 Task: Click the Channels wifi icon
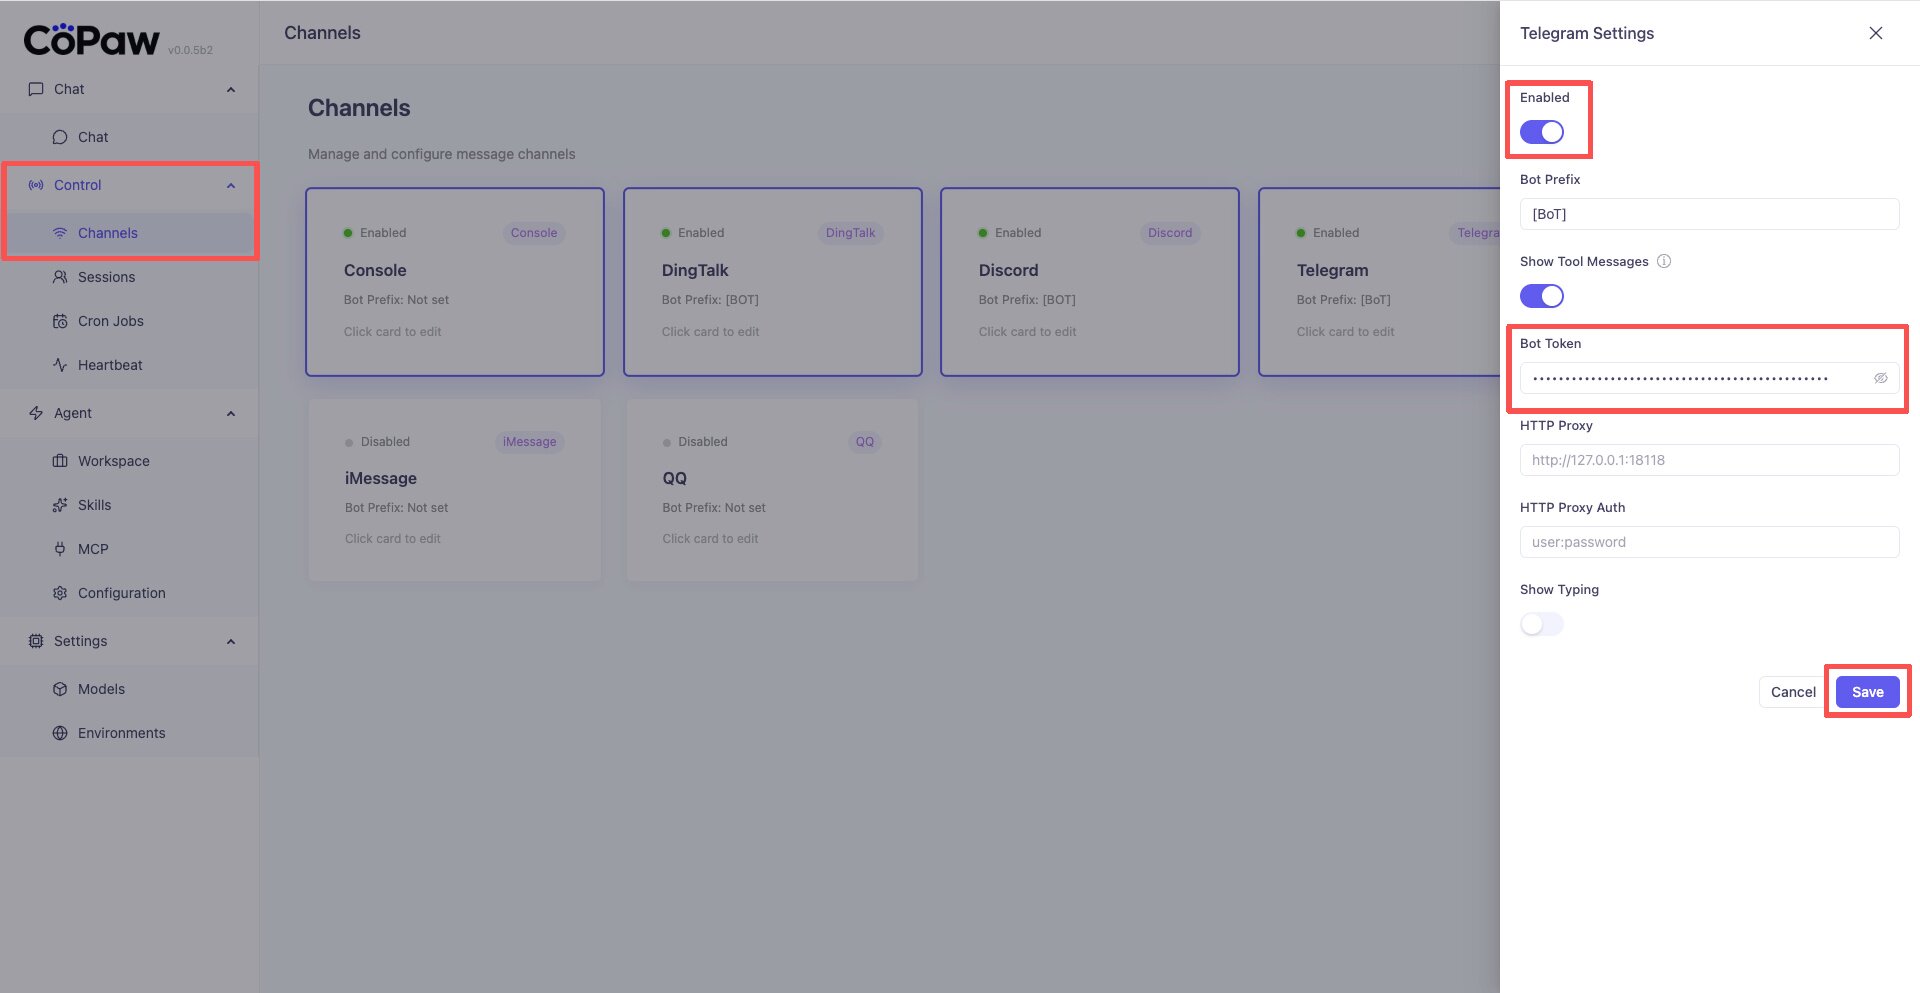click(x=60, y=233)
